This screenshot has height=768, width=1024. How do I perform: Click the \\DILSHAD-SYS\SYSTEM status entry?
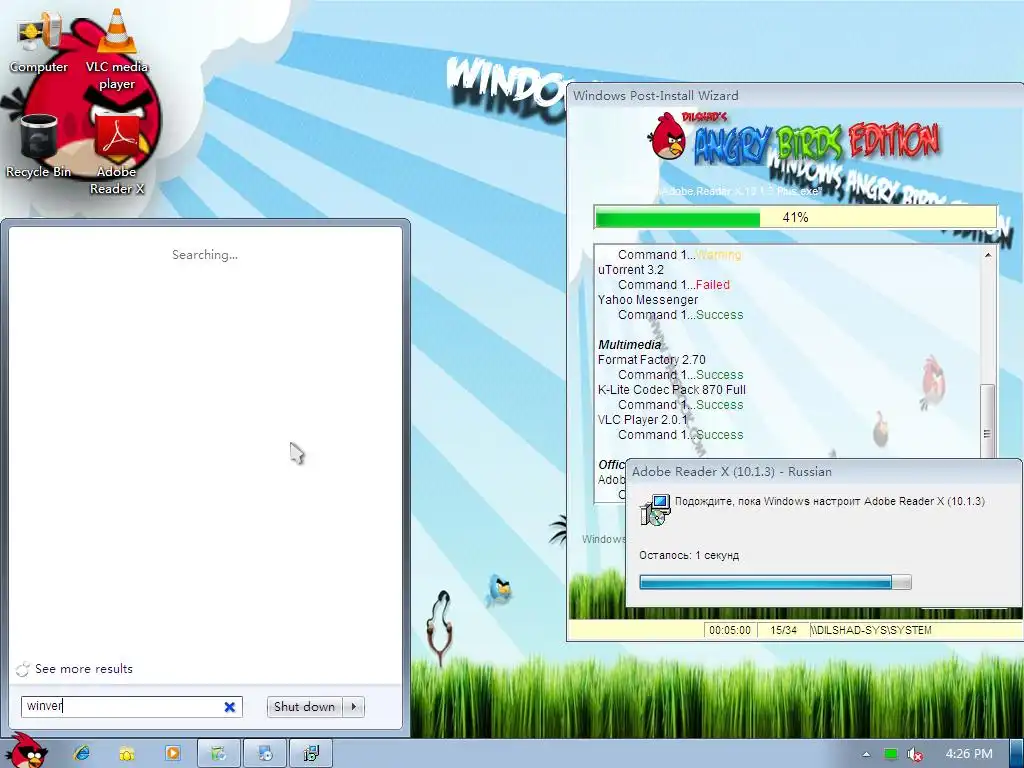coord(871,630)
